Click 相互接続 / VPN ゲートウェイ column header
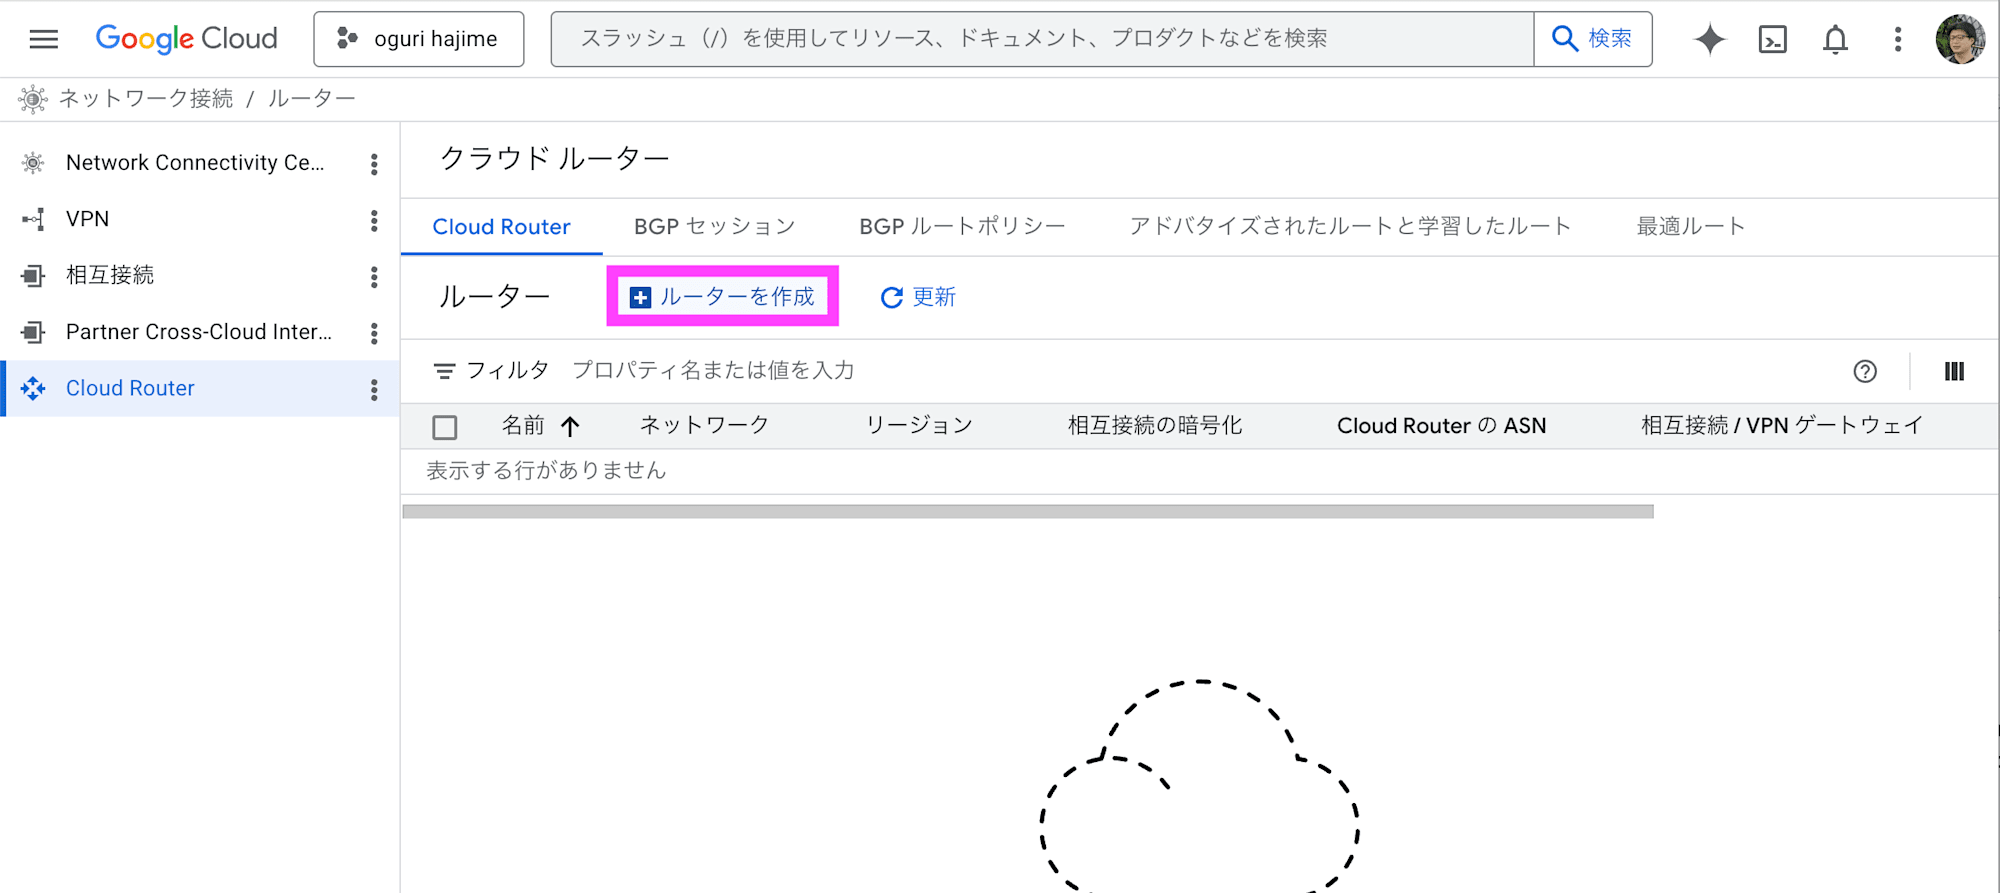Viewport: 2000px width, 893px height. [x=1782, y=426]
